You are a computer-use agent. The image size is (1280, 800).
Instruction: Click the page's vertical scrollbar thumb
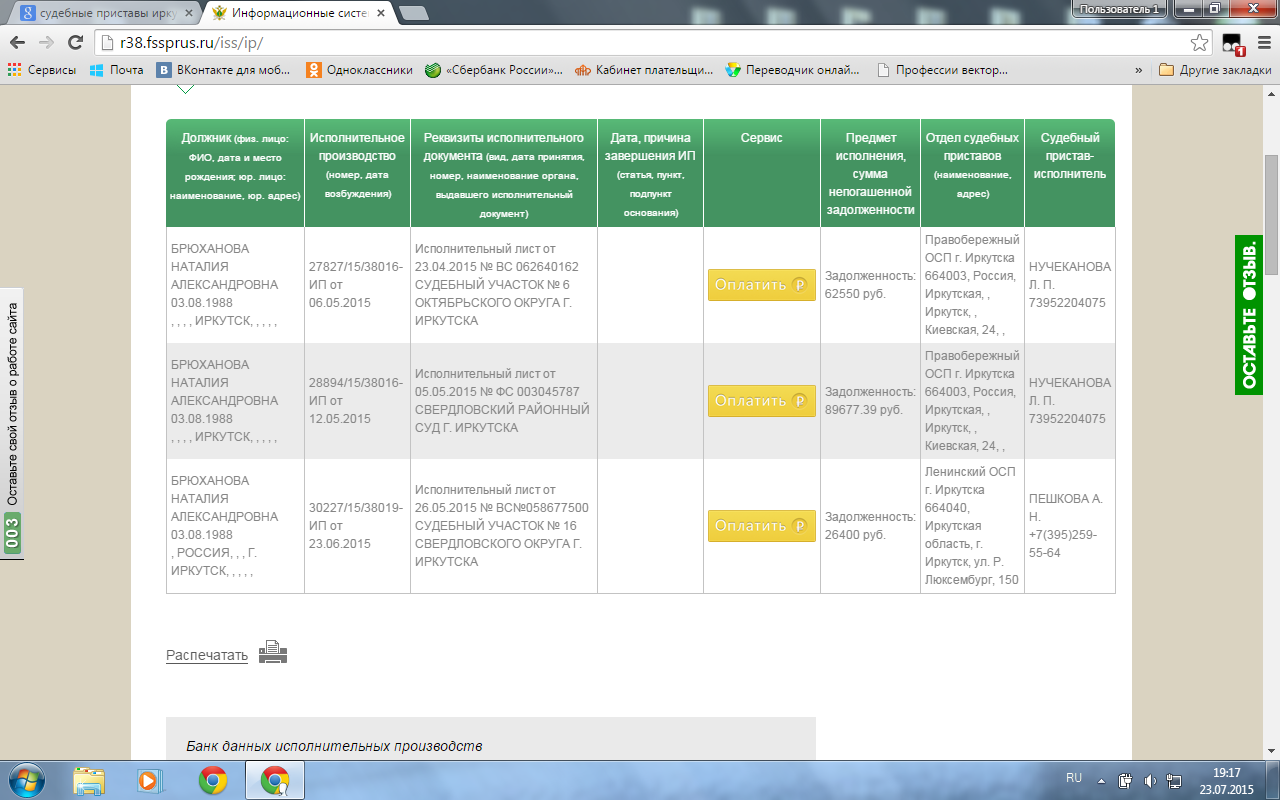1271,215
